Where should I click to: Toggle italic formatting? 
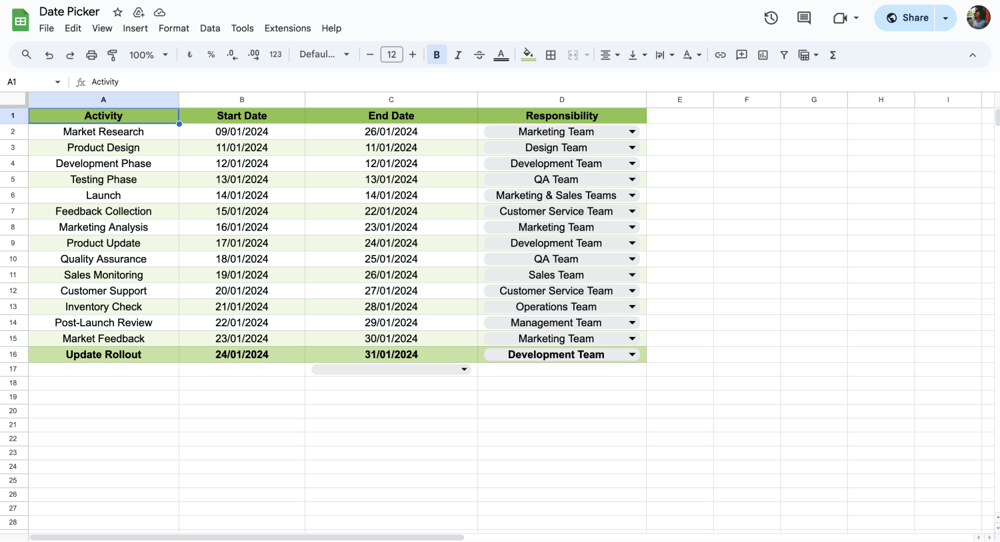tap(458, 55)
